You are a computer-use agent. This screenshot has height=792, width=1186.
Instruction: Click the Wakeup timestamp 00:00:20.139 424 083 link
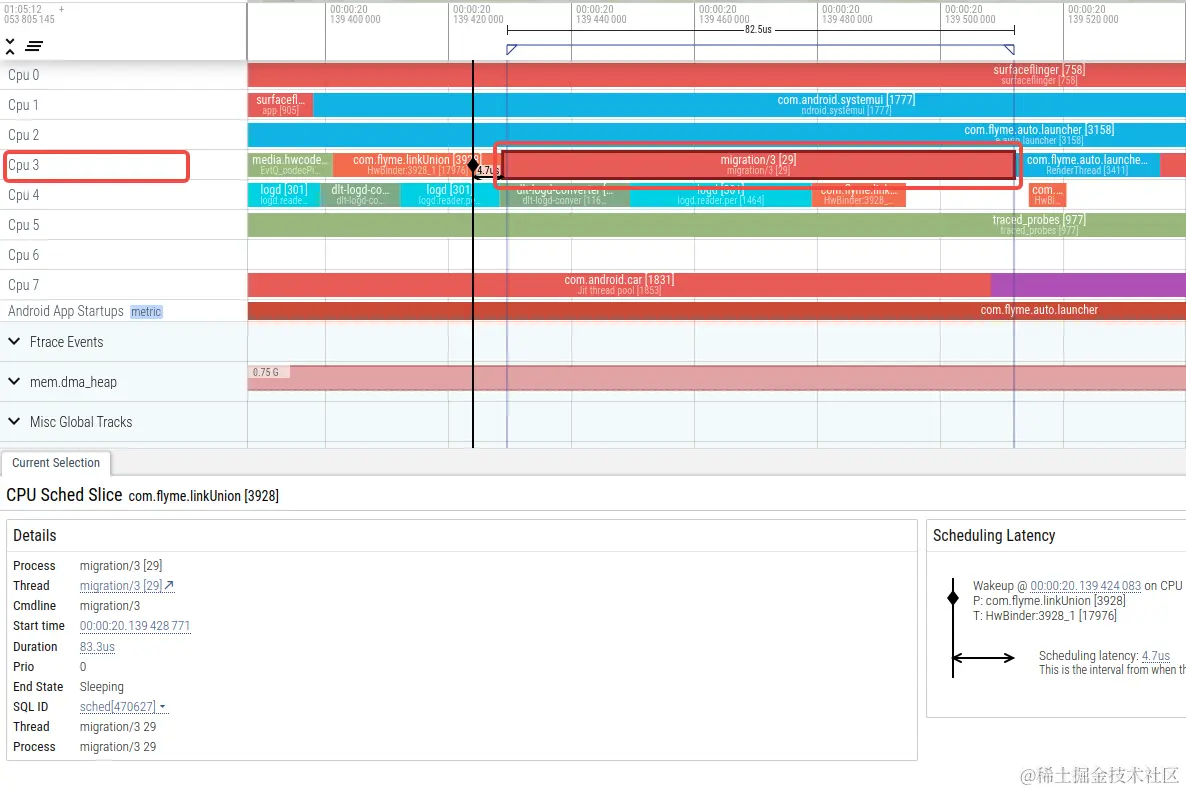click(1085, 585)
